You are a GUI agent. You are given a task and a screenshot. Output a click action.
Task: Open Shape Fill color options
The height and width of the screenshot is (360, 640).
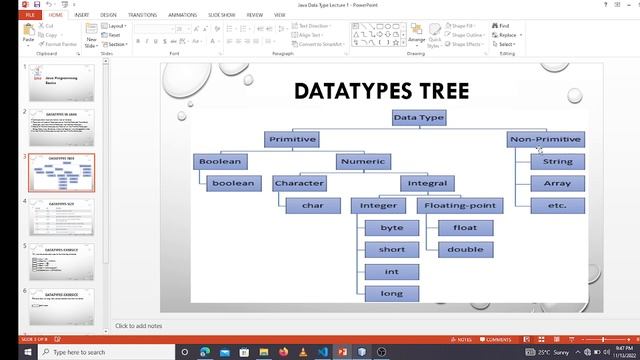[460, 26]
